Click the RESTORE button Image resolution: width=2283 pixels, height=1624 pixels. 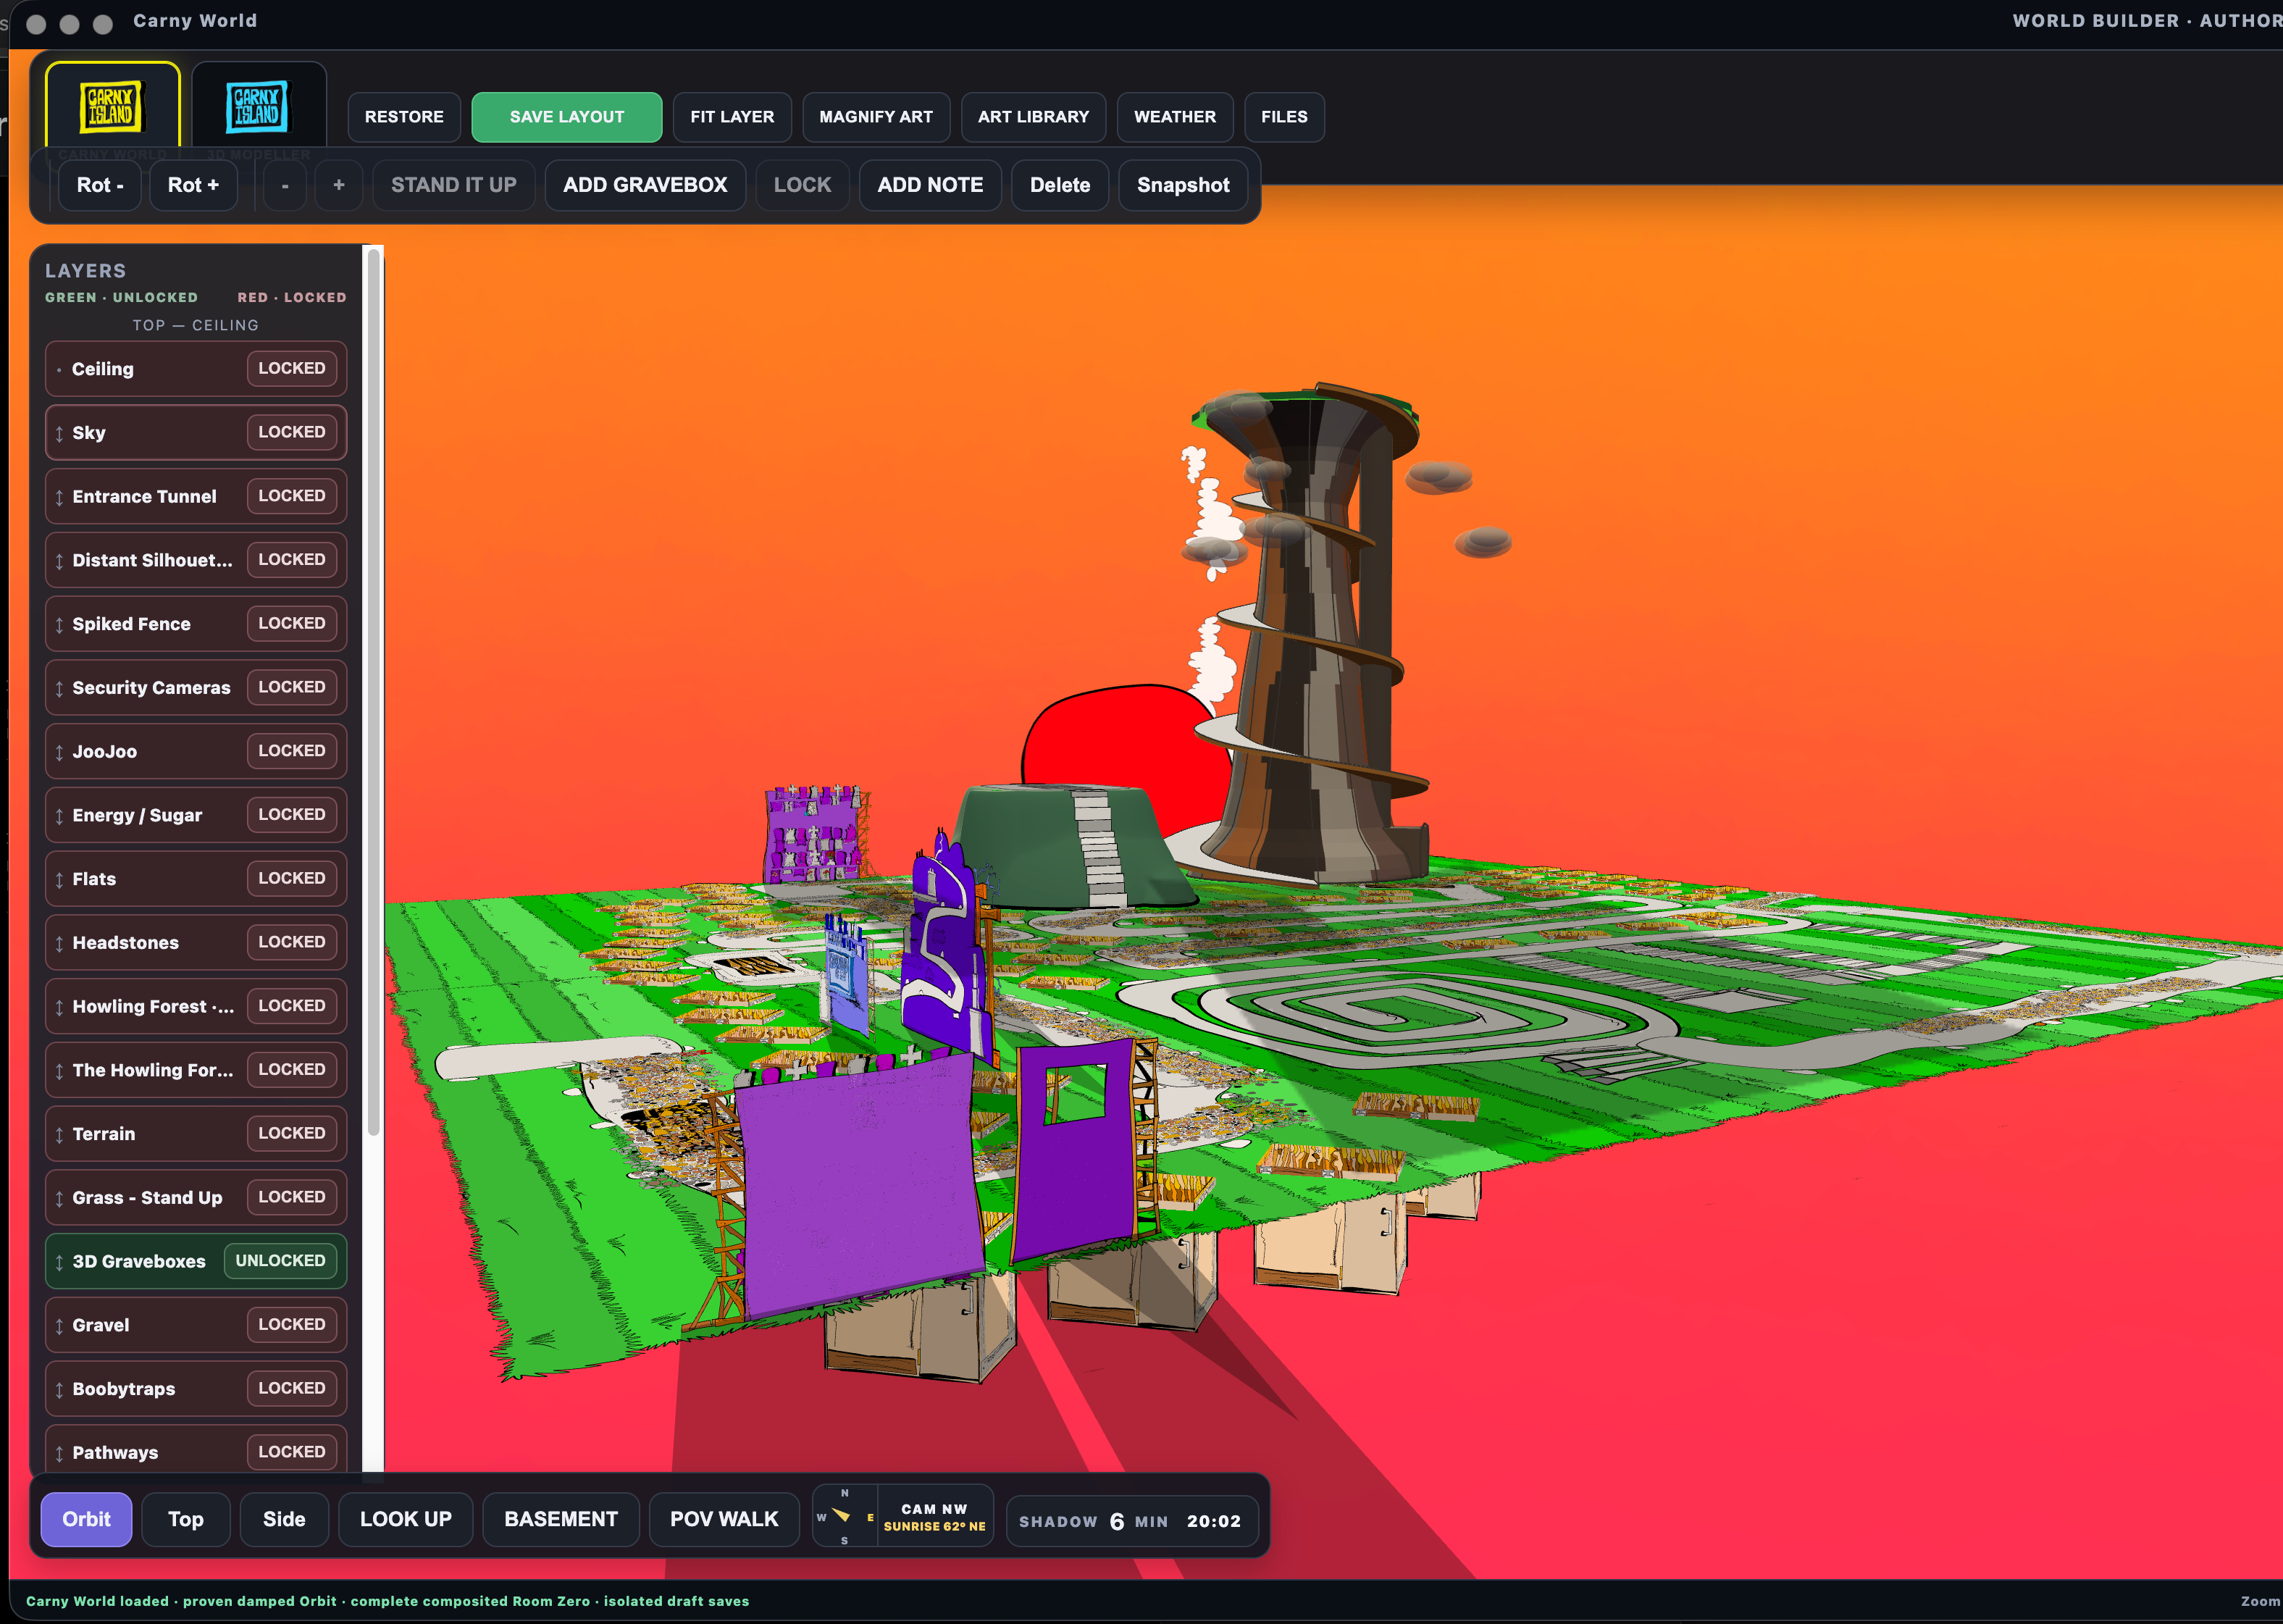click(404, 117)
